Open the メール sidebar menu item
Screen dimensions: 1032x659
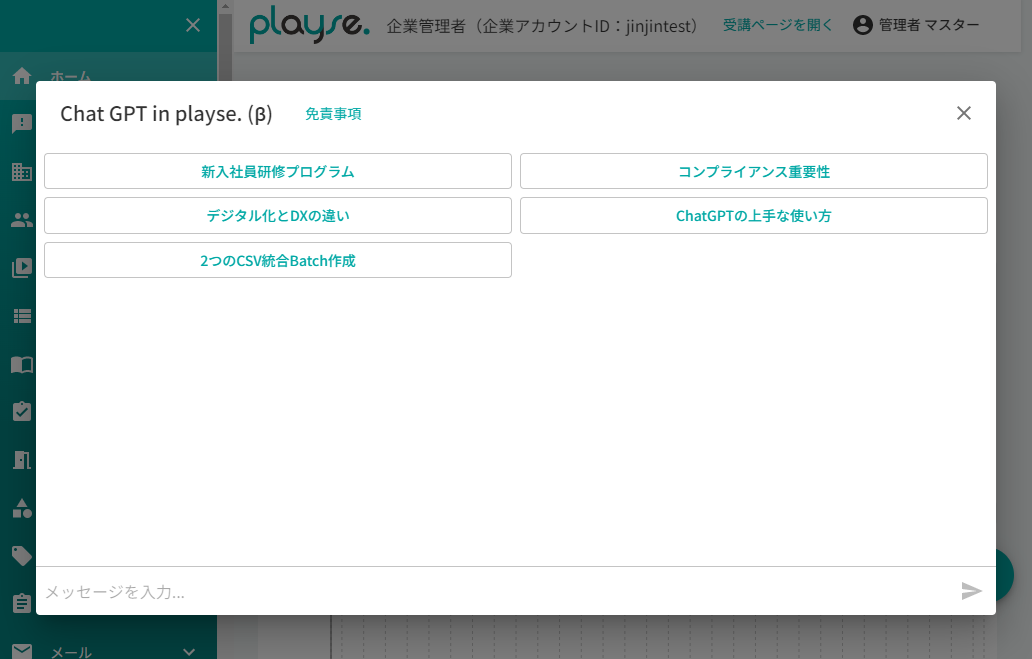click(x=108, y=651)
